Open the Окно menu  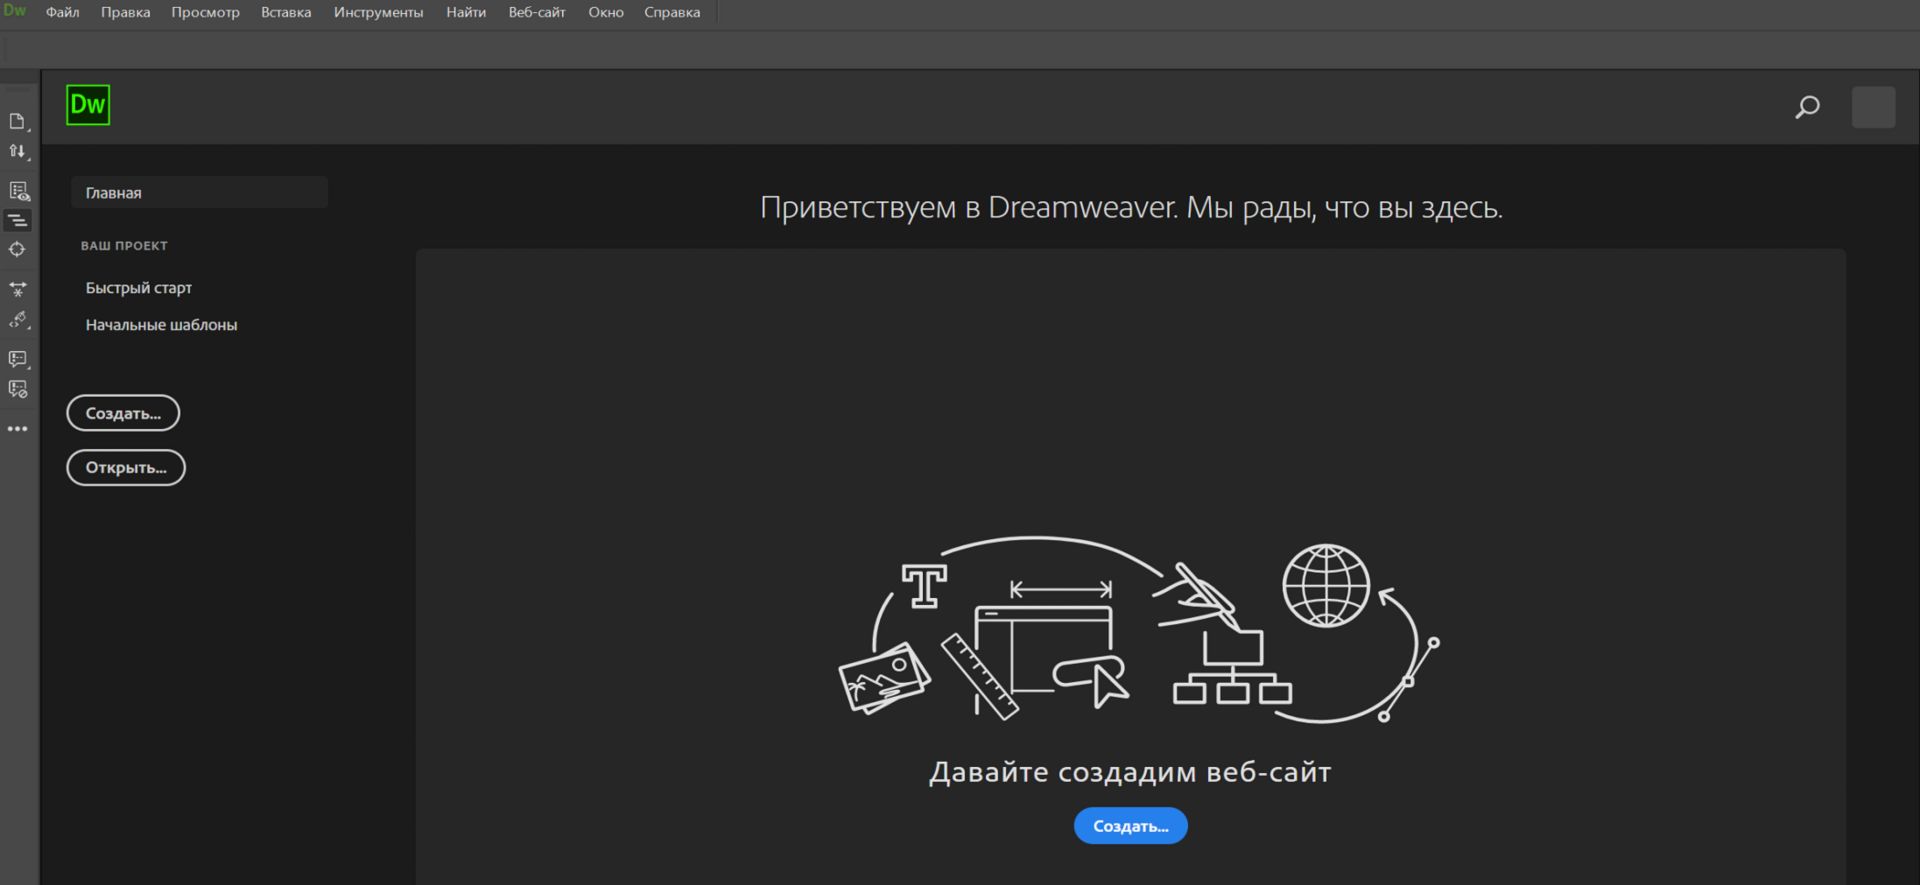tap(606, 12)
